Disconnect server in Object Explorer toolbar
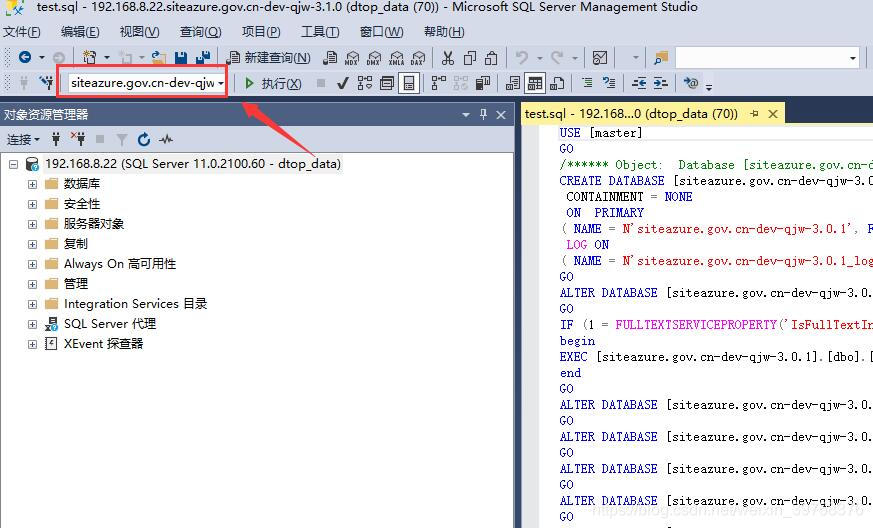This screenshot has width=873, height=528. 78,139
